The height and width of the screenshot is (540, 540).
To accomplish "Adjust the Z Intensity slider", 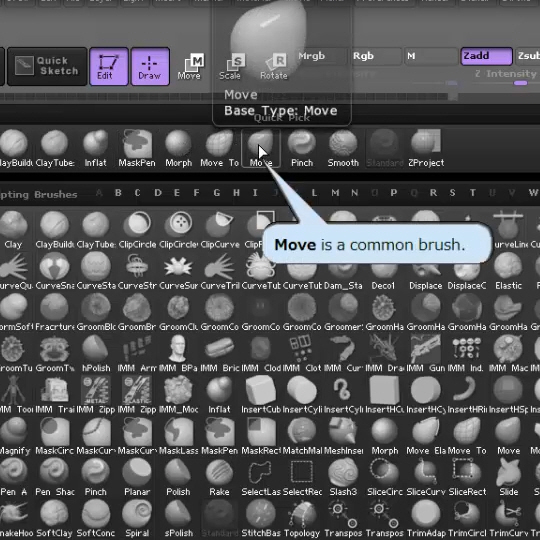I will (505, 77).
